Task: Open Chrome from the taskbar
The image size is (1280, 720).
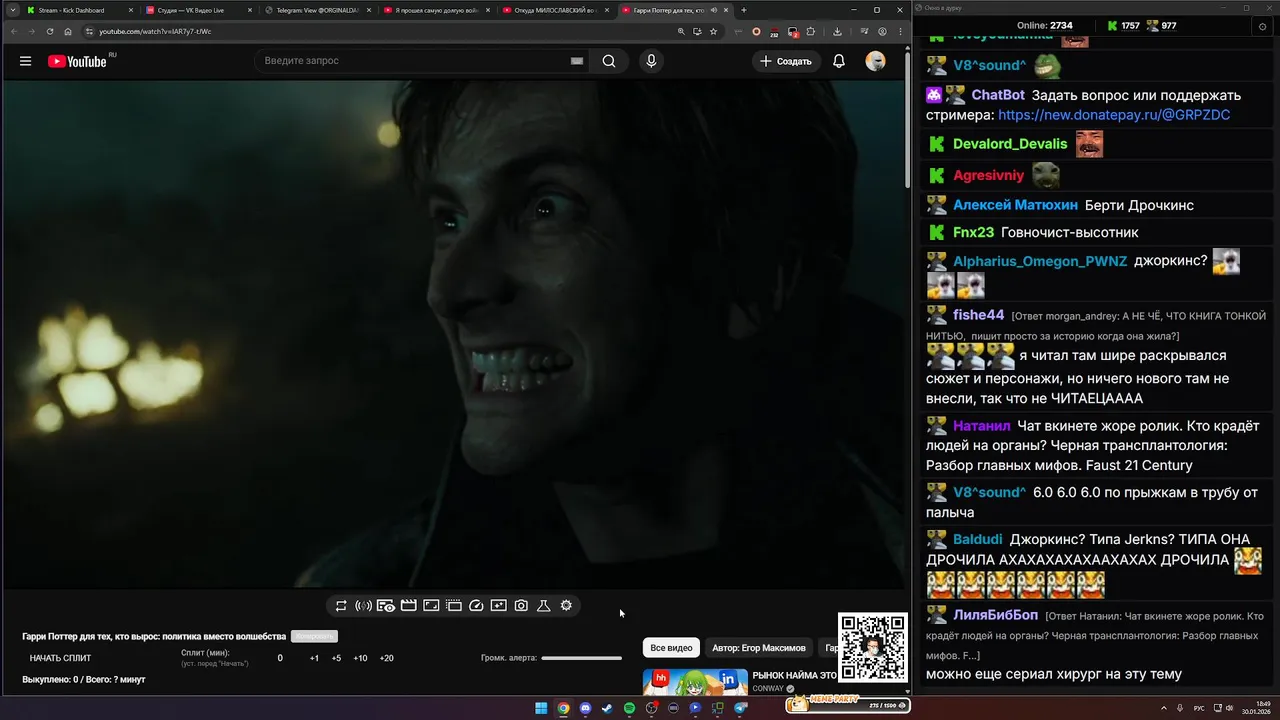Action: [x=563, y=708]
